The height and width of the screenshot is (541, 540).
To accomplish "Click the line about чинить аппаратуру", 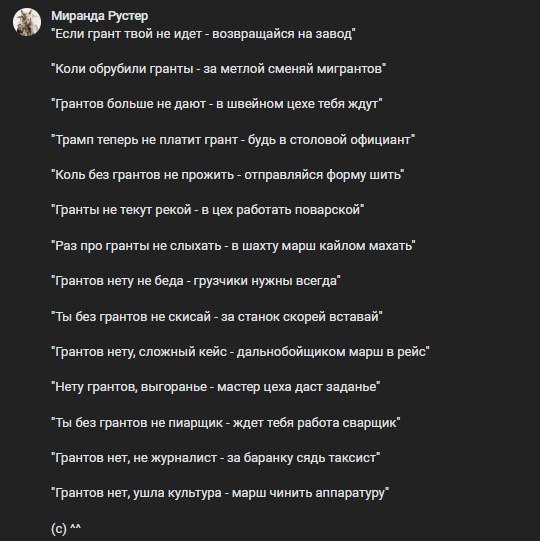I will pos(220,493).
